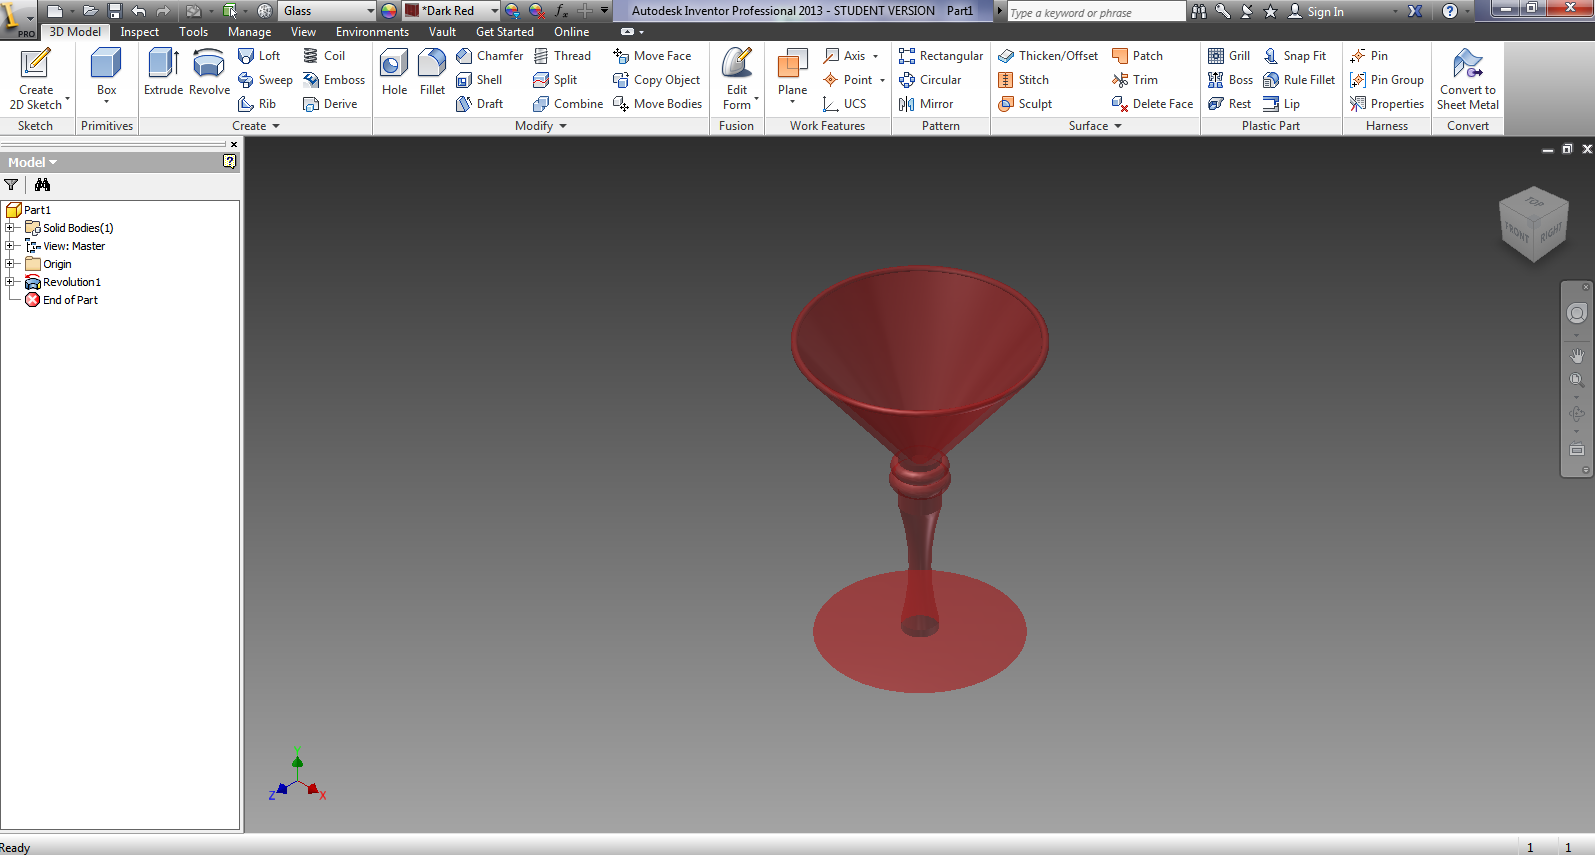Screen dimensions: 1595x855
Task: Open the Model browser filter icon
Action: click(11, 185)
